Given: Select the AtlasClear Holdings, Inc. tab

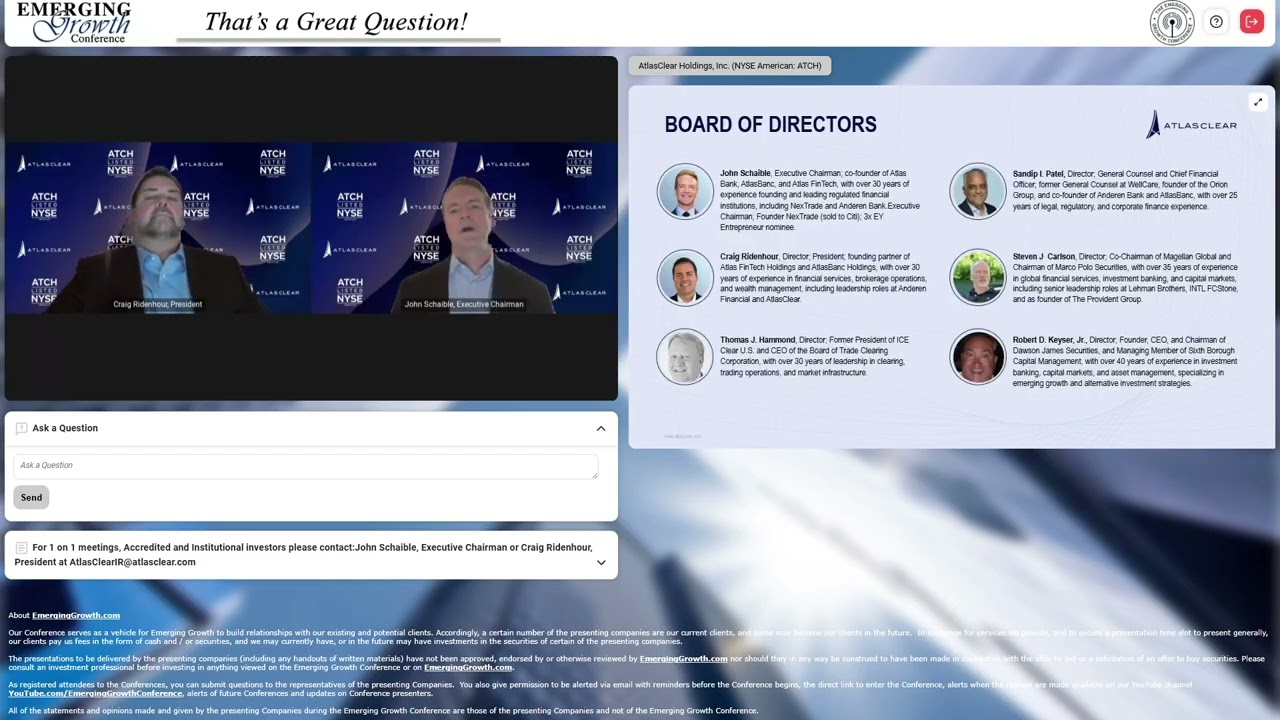Looking at the screenshot, I should (x=730, y=66).
